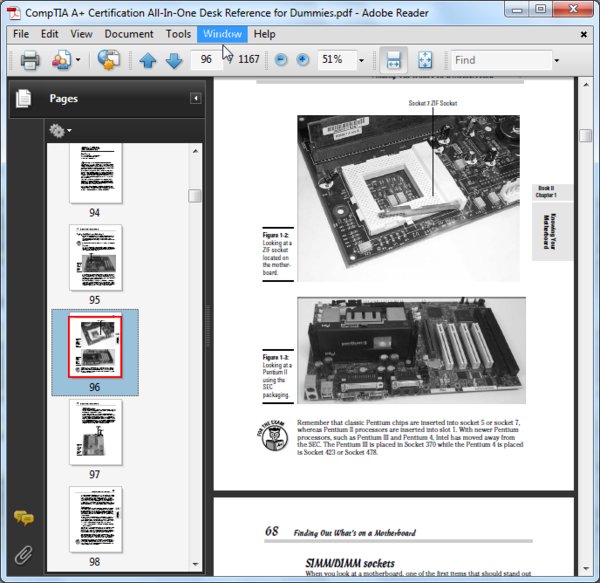Image resolution: width=600 pixels, height=583 pixels.
Task: Select page 95 thumbnail
Action: 96,257
